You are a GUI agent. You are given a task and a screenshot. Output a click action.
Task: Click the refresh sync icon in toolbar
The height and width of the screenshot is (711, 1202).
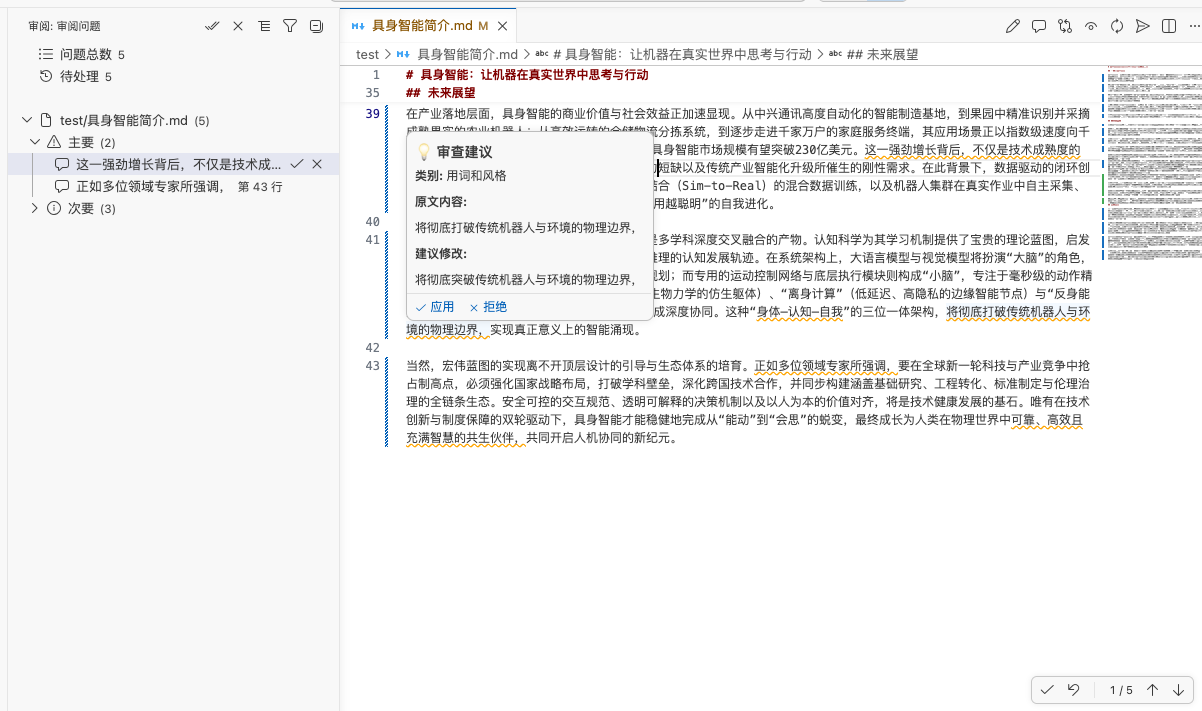tap(1117, 26)
